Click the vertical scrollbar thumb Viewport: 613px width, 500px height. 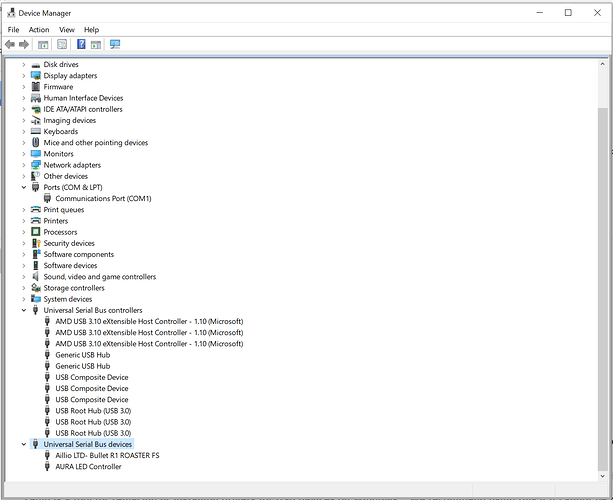coord(602,289)
